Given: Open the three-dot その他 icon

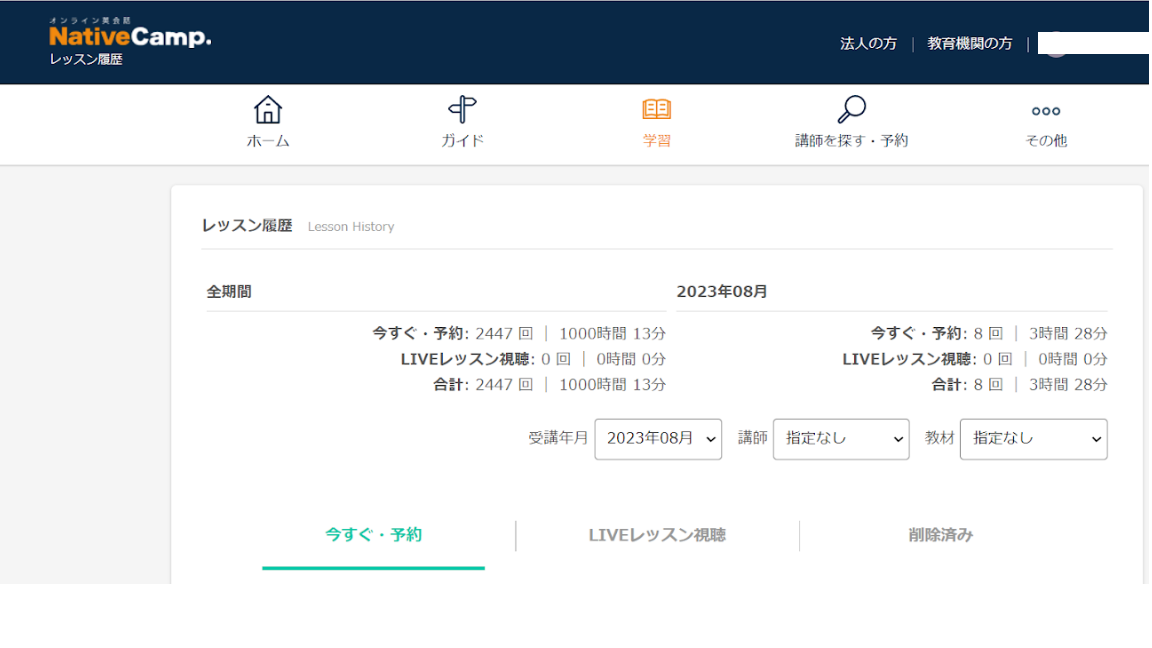Looking at the screenshot, I should pos(1045,111).
